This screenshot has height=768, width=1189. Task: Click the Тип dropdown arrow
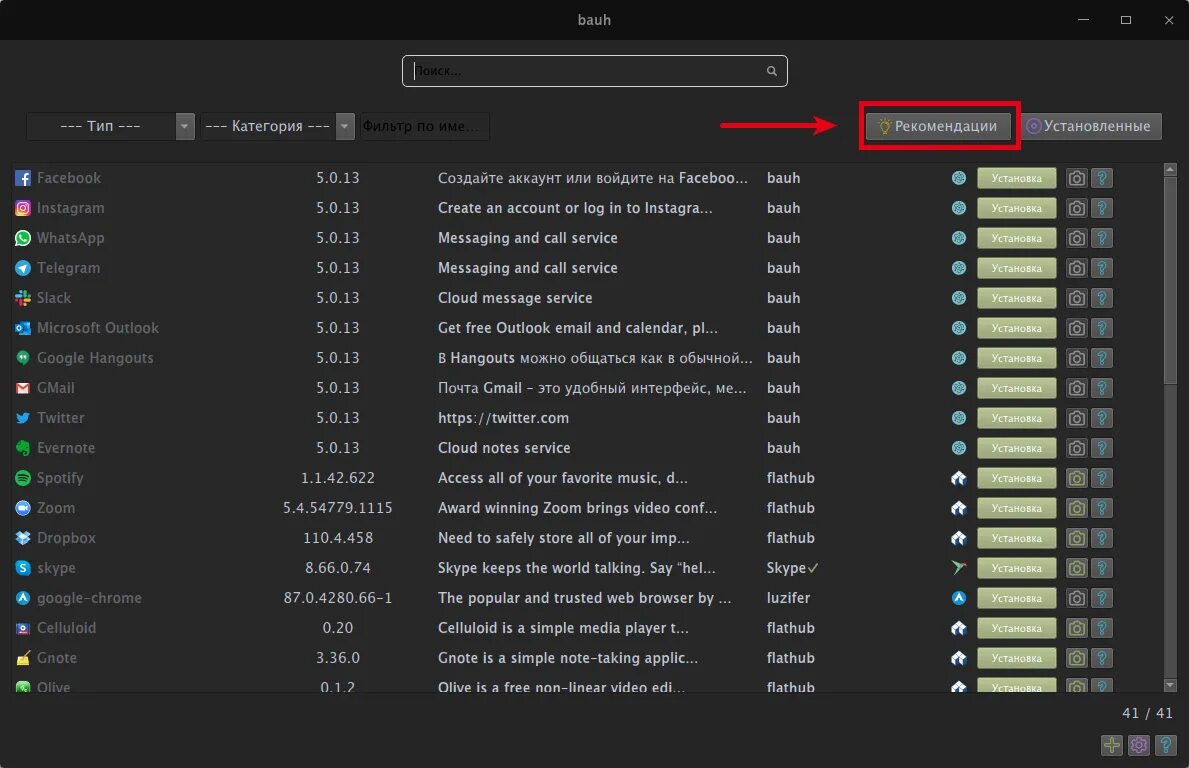[185, 126]
